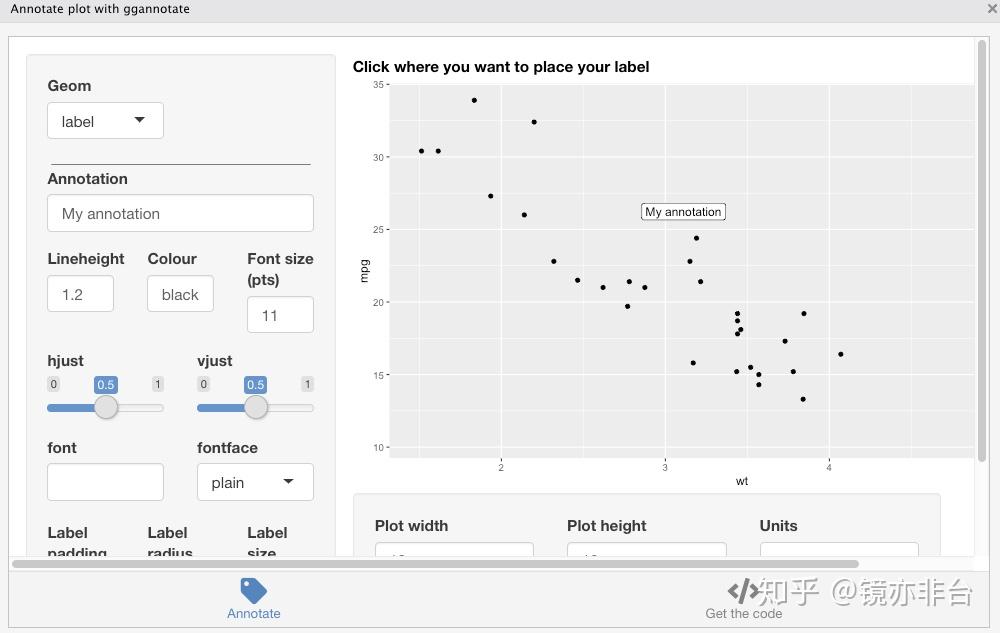Screen dimensions: 1000x633
Task: Click the Font size input field
Action: [280, 315]
